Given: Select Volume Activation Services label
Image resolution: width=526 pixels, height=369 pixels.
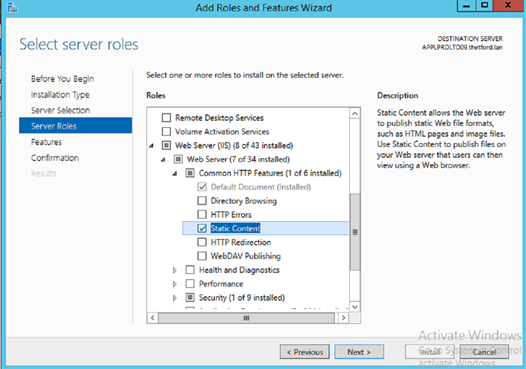Looking at the screenshot, I should pos(222,131).
